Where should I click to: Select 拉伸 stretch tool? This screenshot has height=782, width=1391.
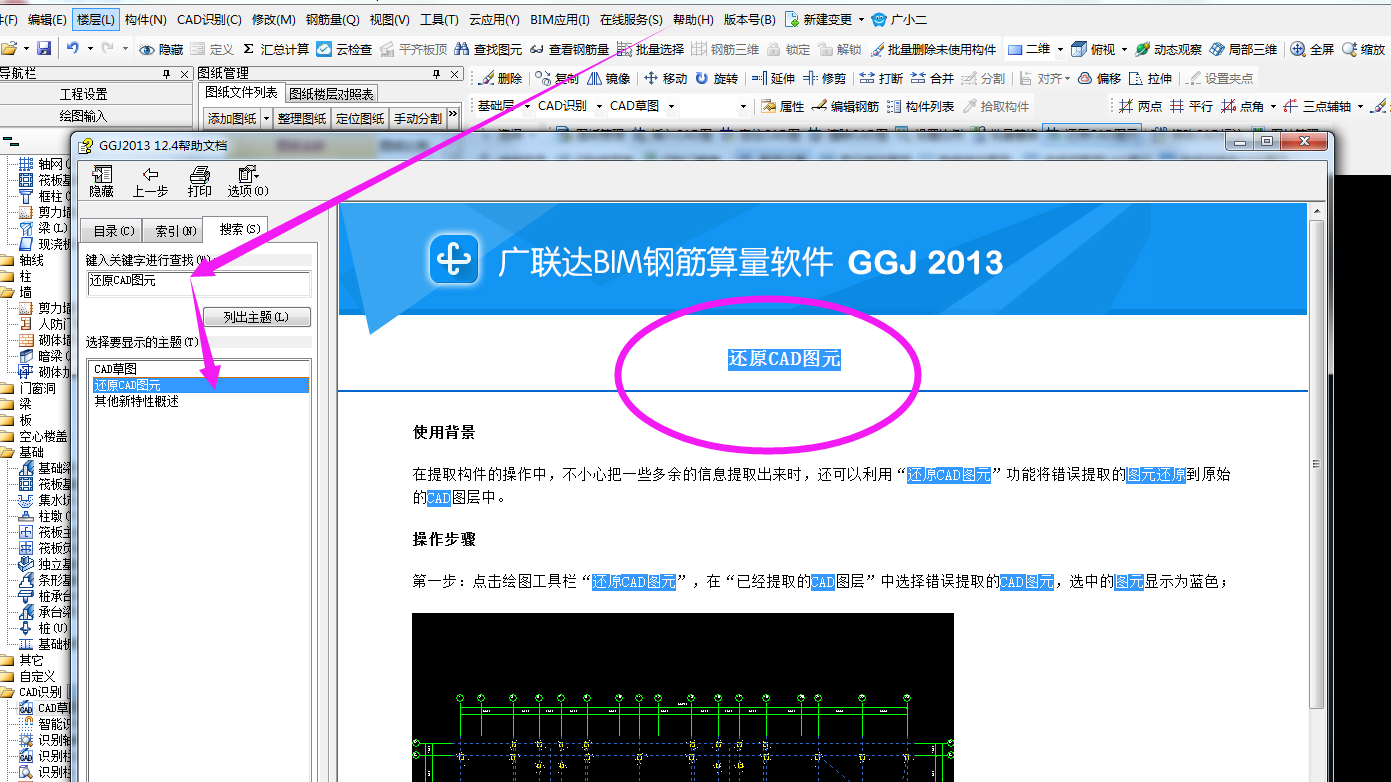(x=1150, y=78)
